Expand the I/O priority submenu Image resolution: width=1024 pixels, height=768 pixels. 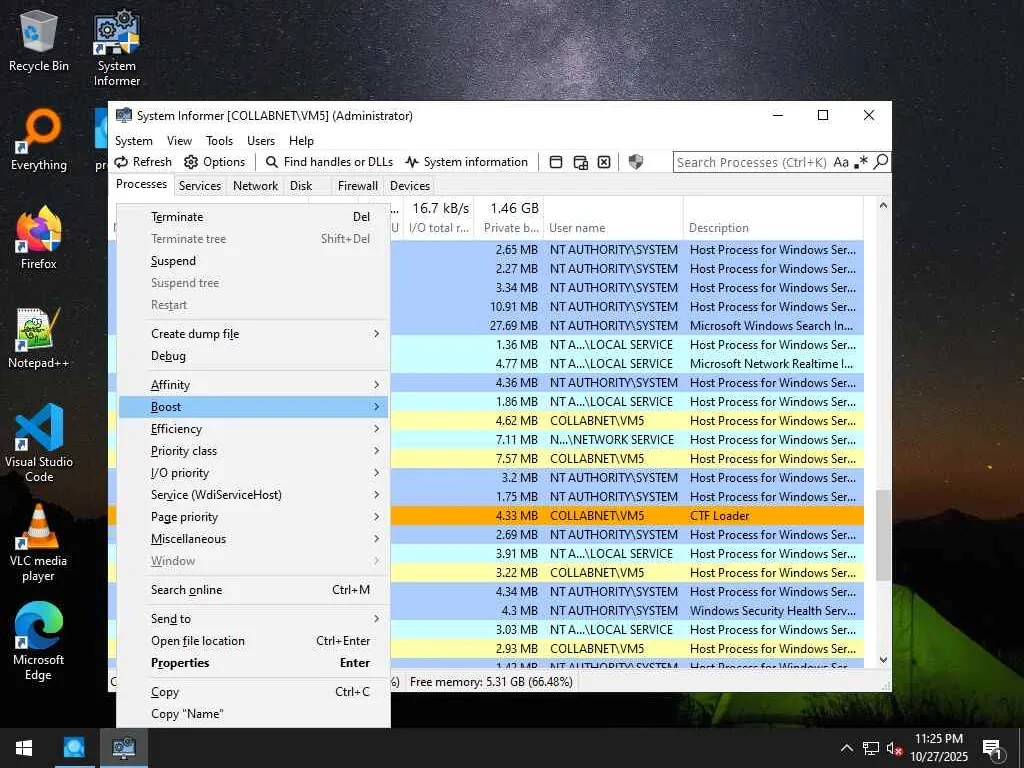253,473
